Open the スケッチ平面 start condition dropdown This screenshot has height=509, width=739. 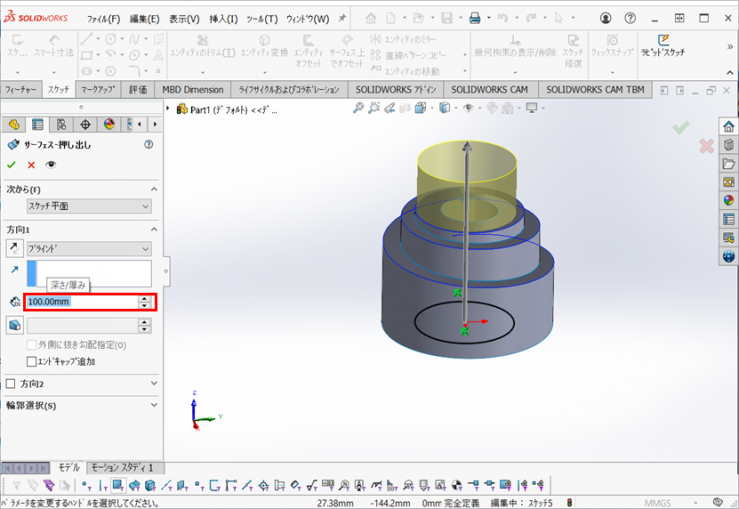pos(88,206)
